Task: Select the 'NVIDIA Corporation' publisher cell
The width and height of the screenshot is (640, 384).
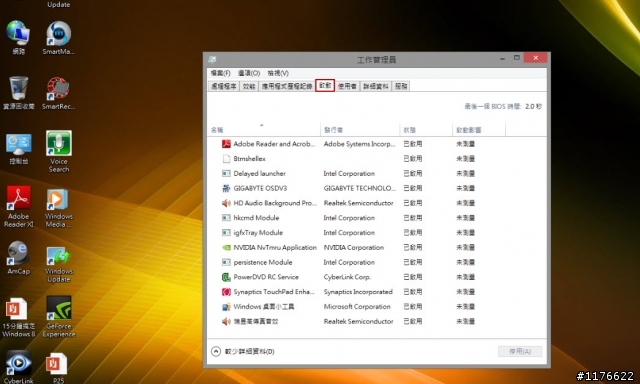Action: (353, 247)
